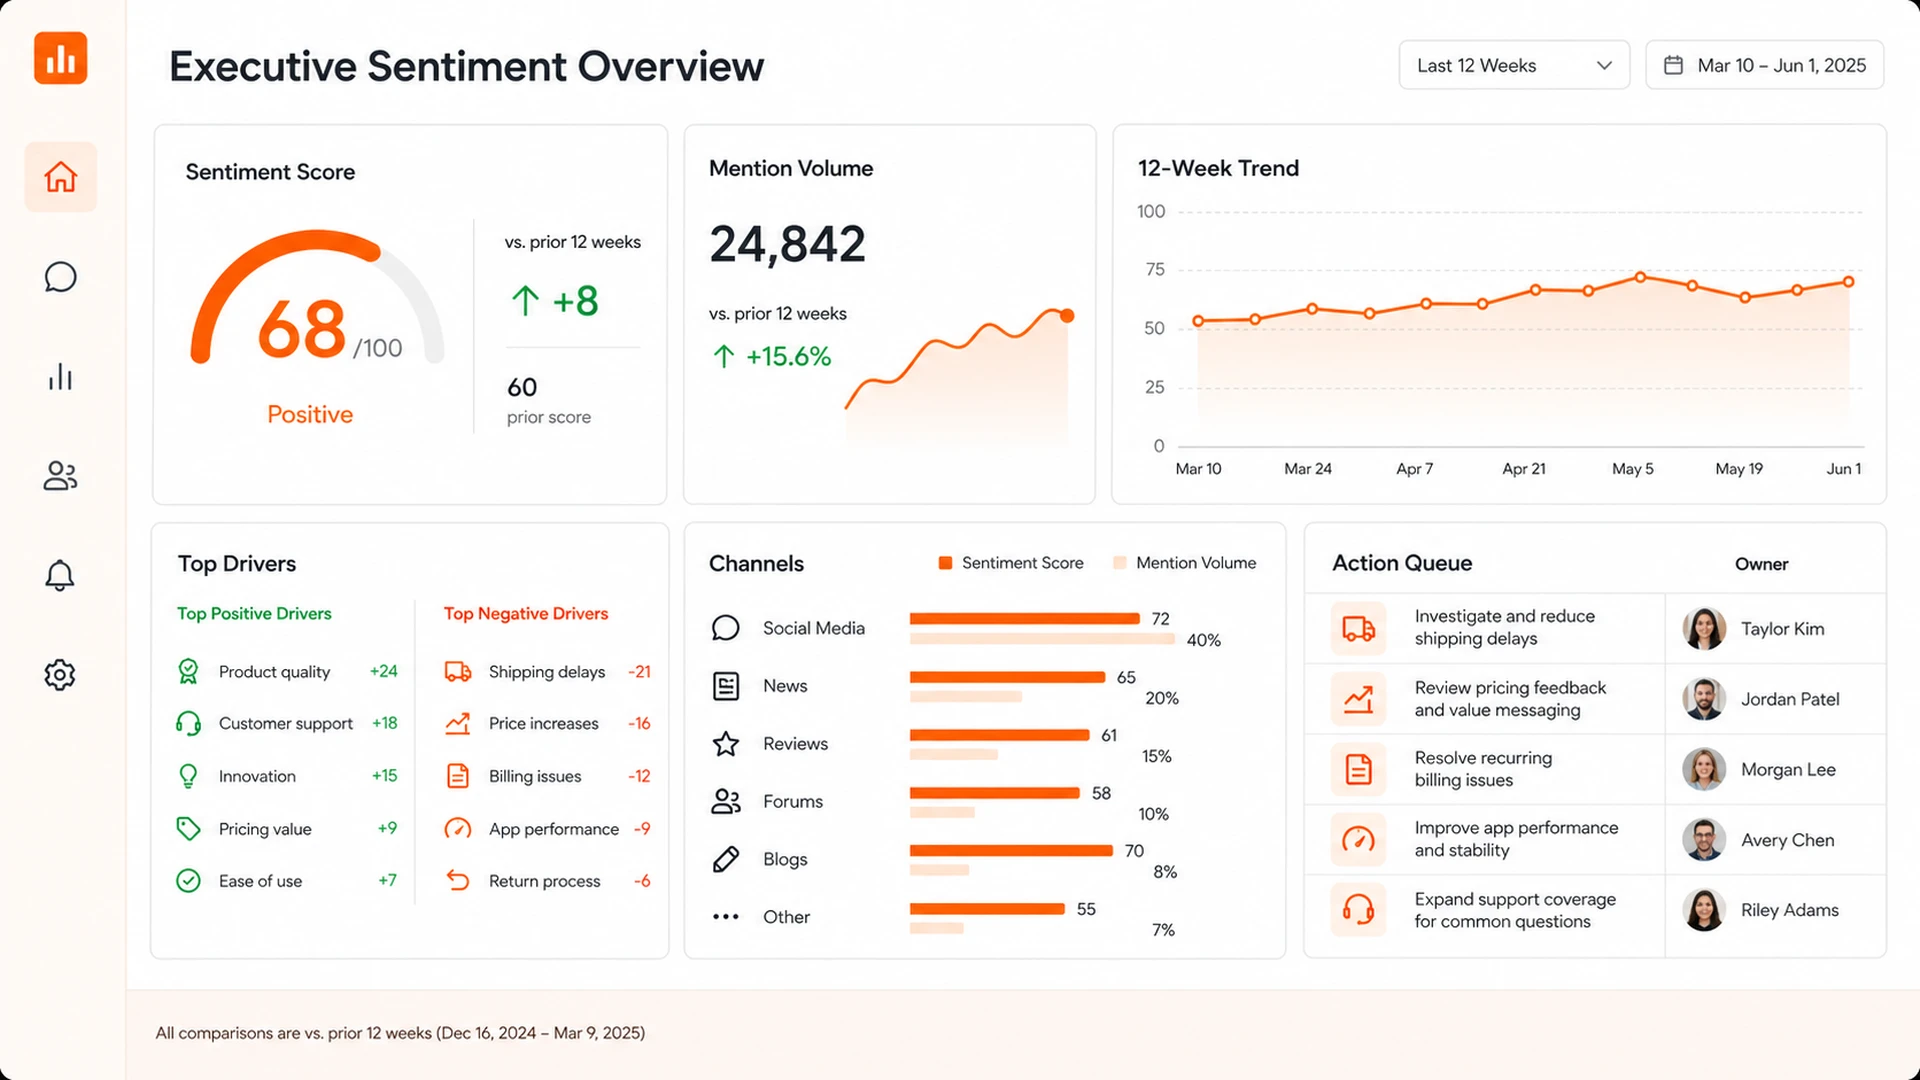
Task: Click the Social Media speech bubble icon
Action: [x=725, y=628]
